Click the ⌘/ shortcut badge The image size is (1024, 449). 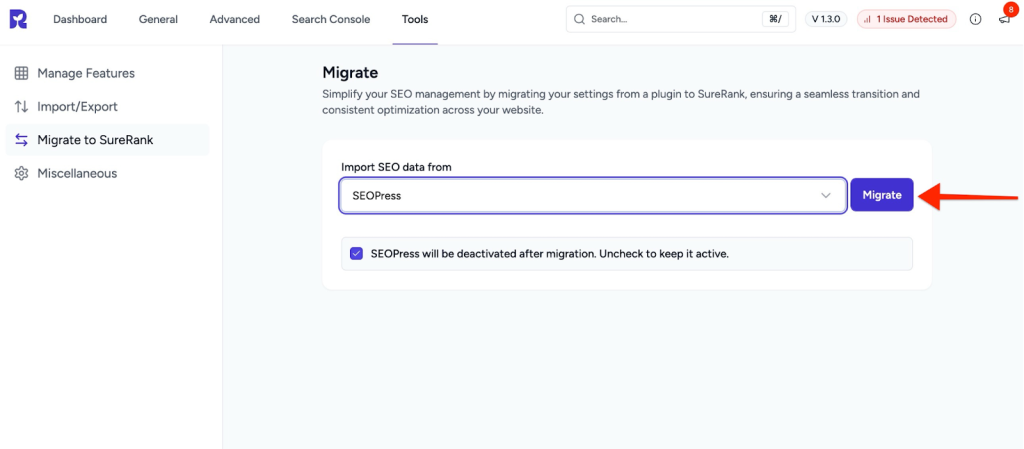click(775, 19)
